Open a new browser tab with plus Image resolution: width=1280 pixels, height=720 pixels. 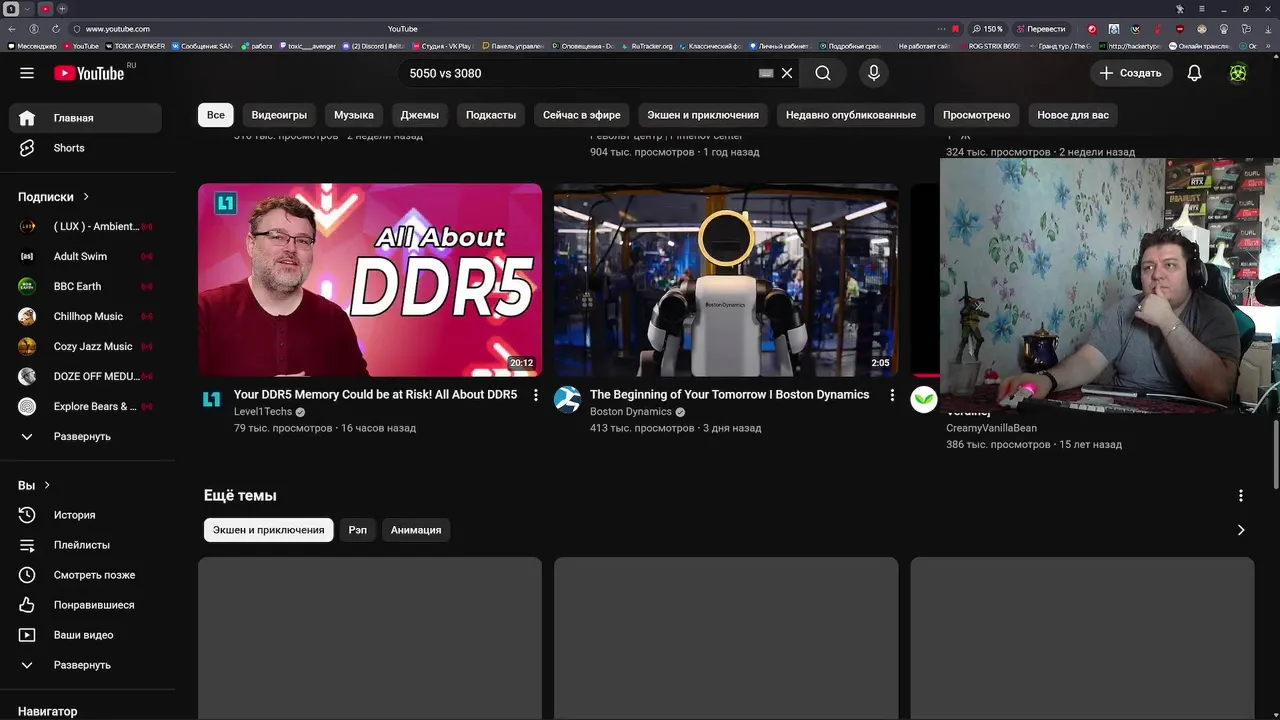click(x=62, y=9)
